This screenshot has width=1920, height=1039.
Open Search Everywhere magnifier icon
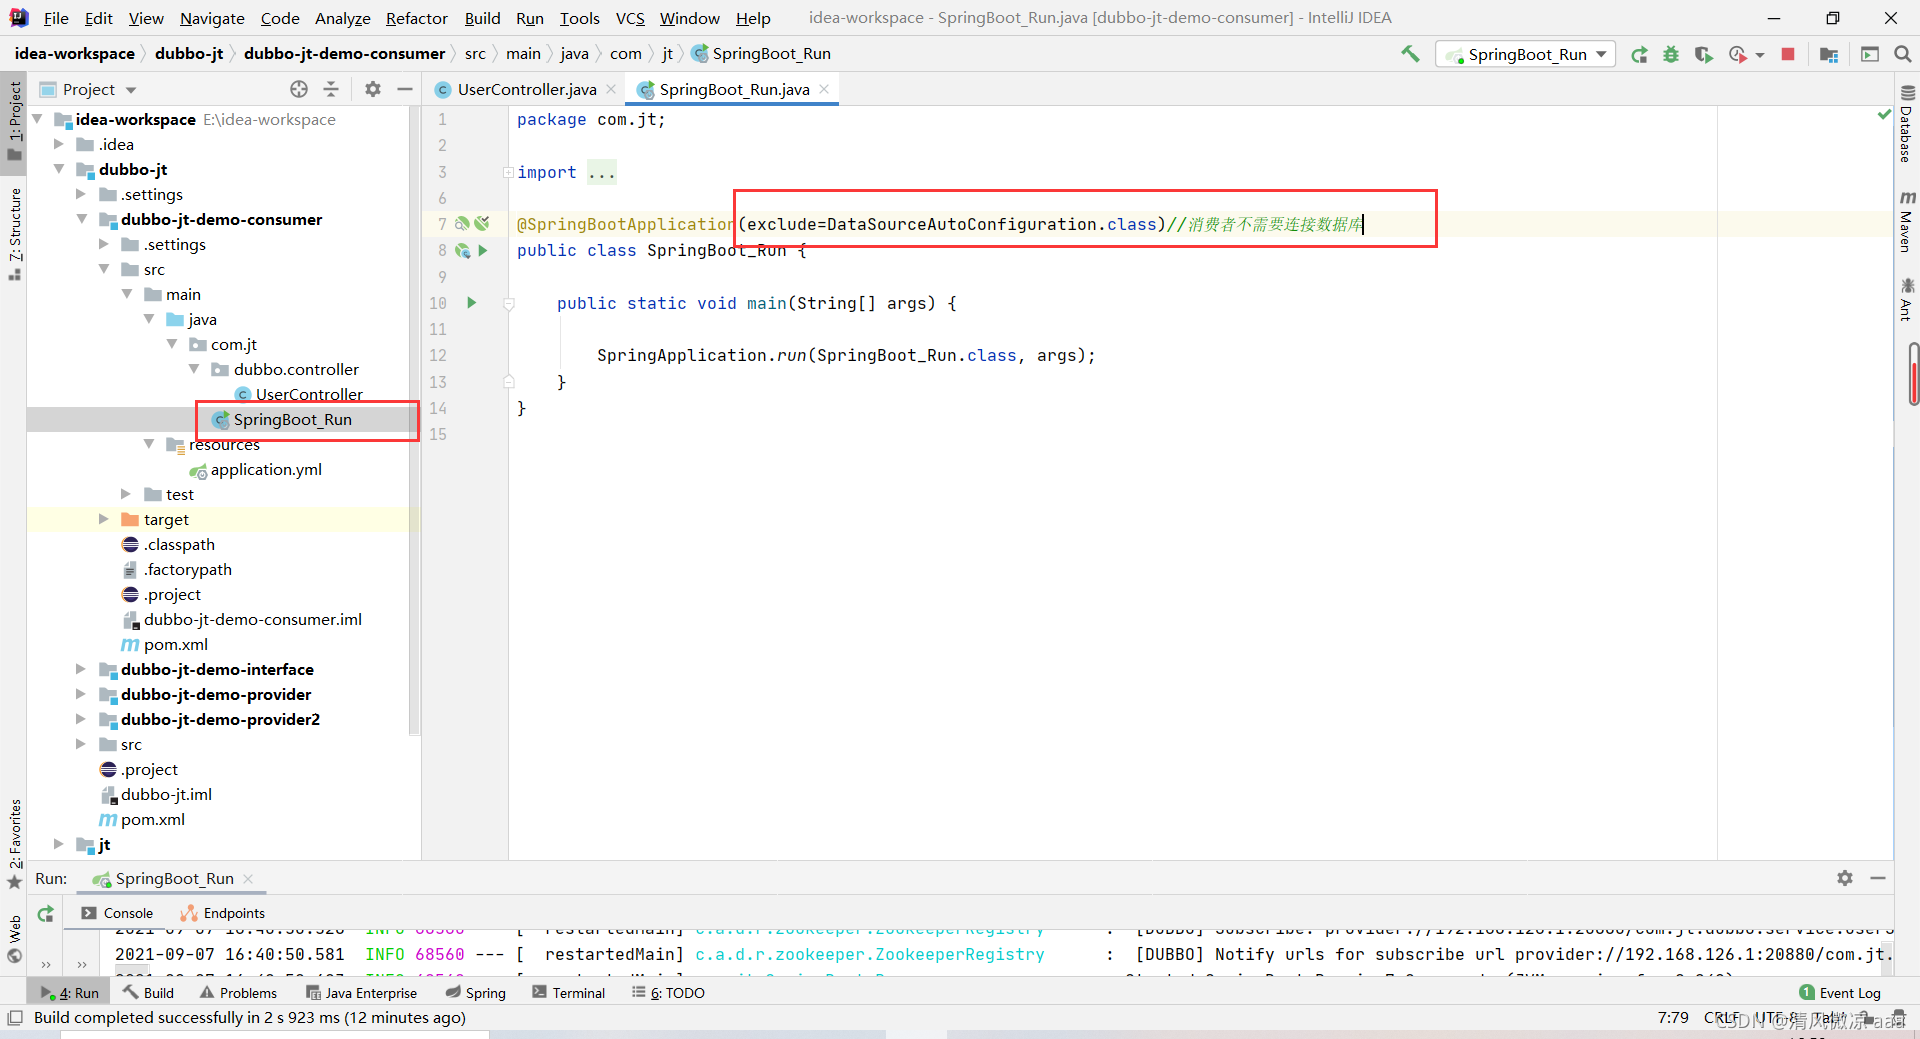coord(1903,54)
